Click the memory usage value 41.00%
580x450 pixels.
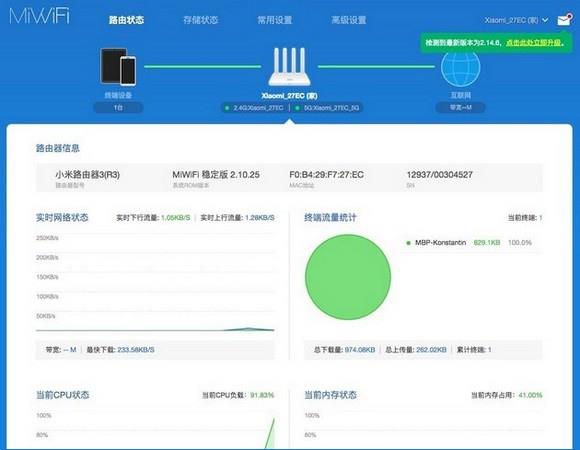pos(530,395)
